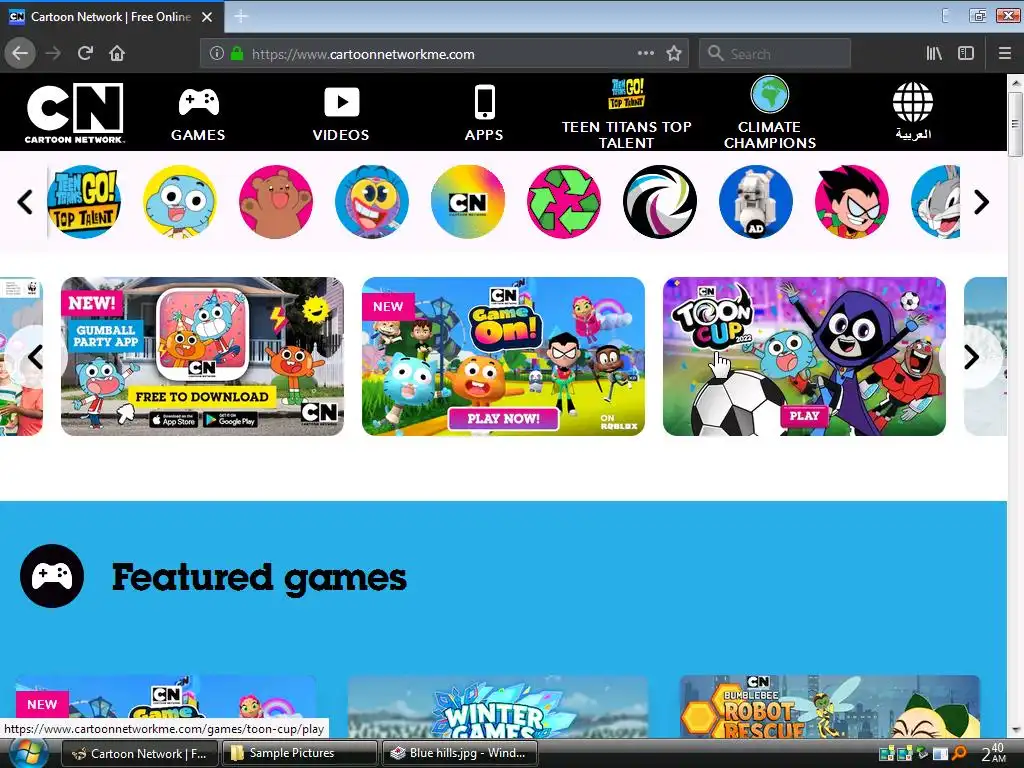Screen dimensions: 1024x768
Task: Switch site language to Arabic
Action: click(913, 111)
